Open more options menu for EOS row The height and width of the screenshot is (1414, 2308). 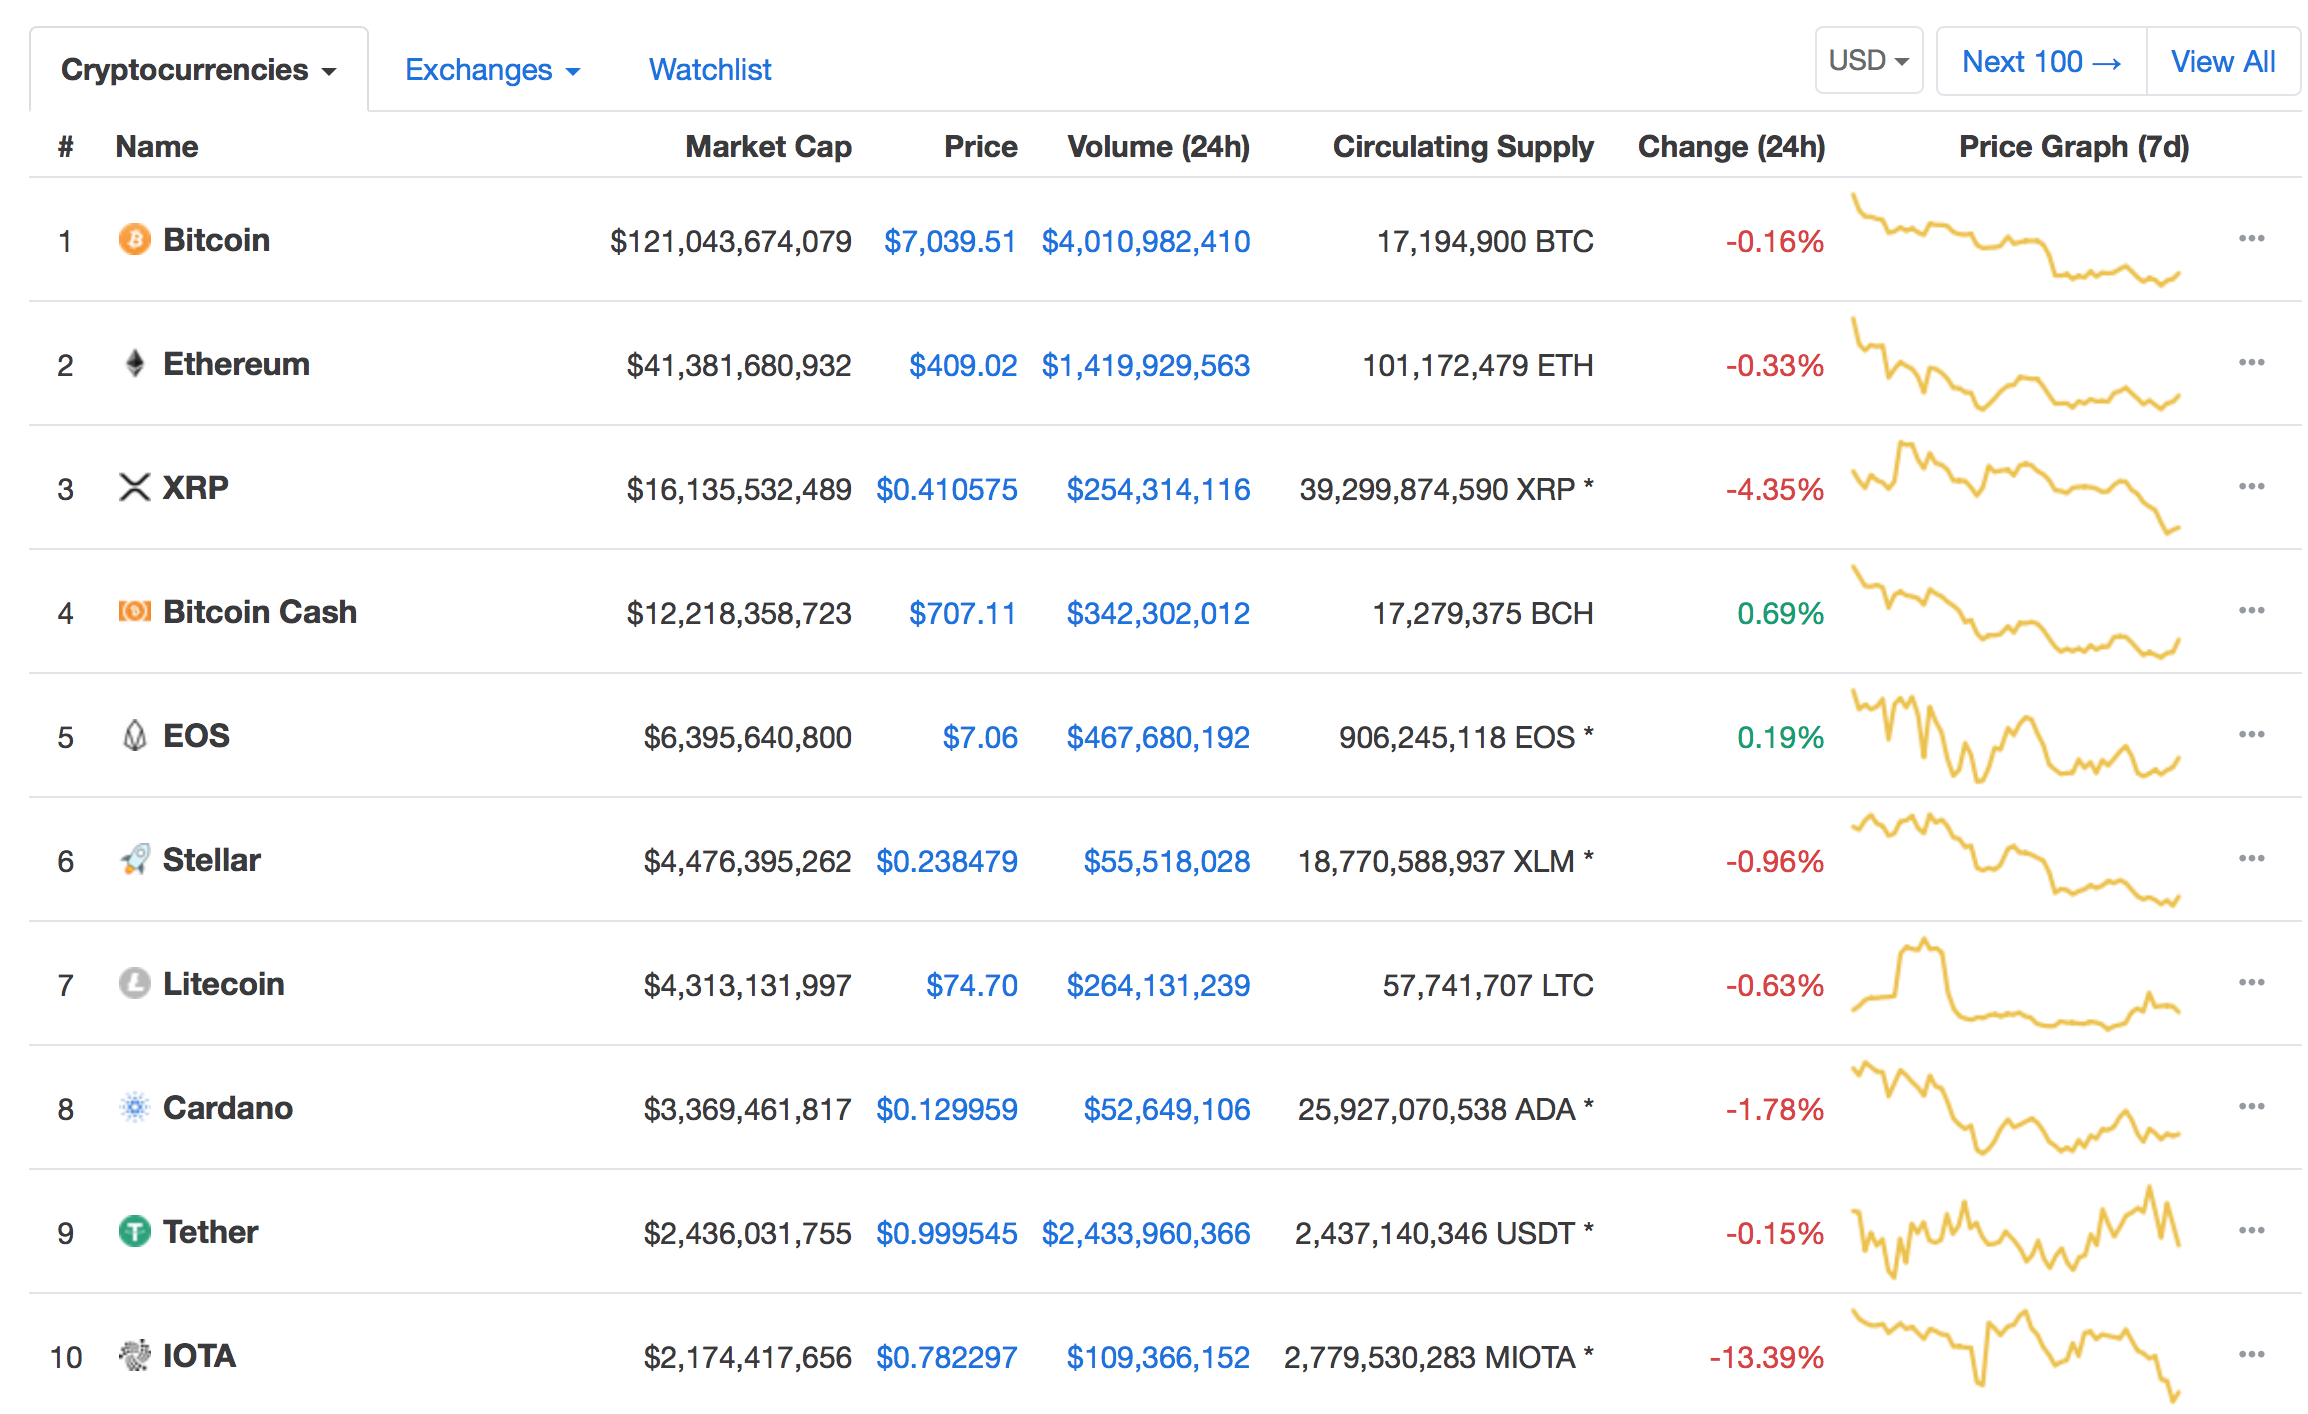point(2251,734)
